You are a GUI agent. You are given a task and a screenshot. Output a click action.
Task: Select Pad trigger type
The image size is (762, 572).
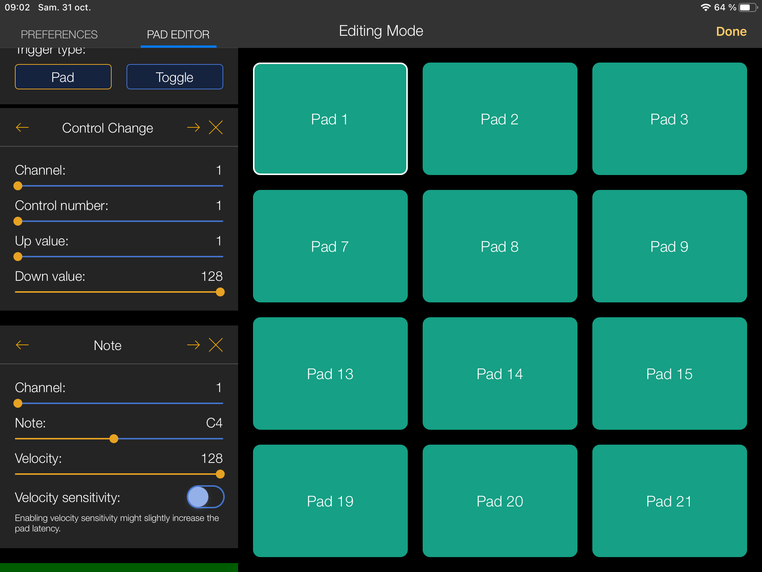[x=63, y=77]
